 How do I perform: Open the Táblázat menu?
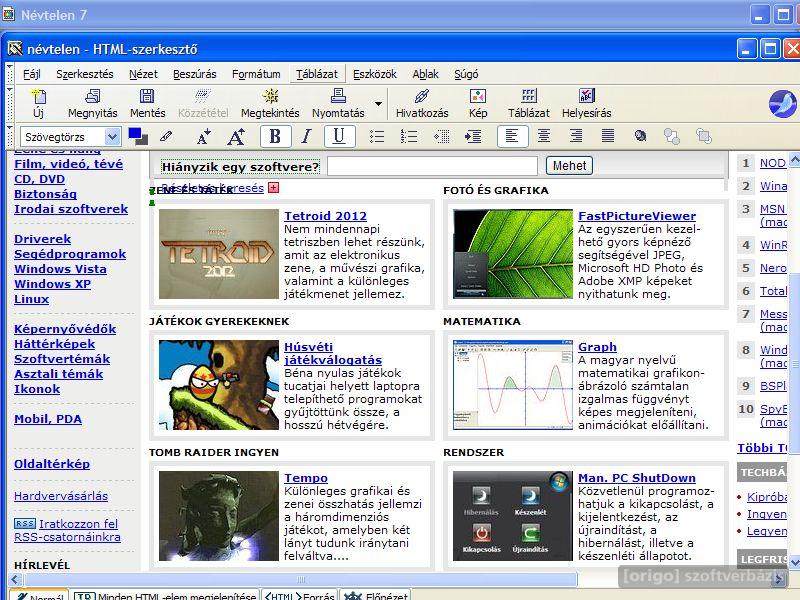click(x=317, y=74)
